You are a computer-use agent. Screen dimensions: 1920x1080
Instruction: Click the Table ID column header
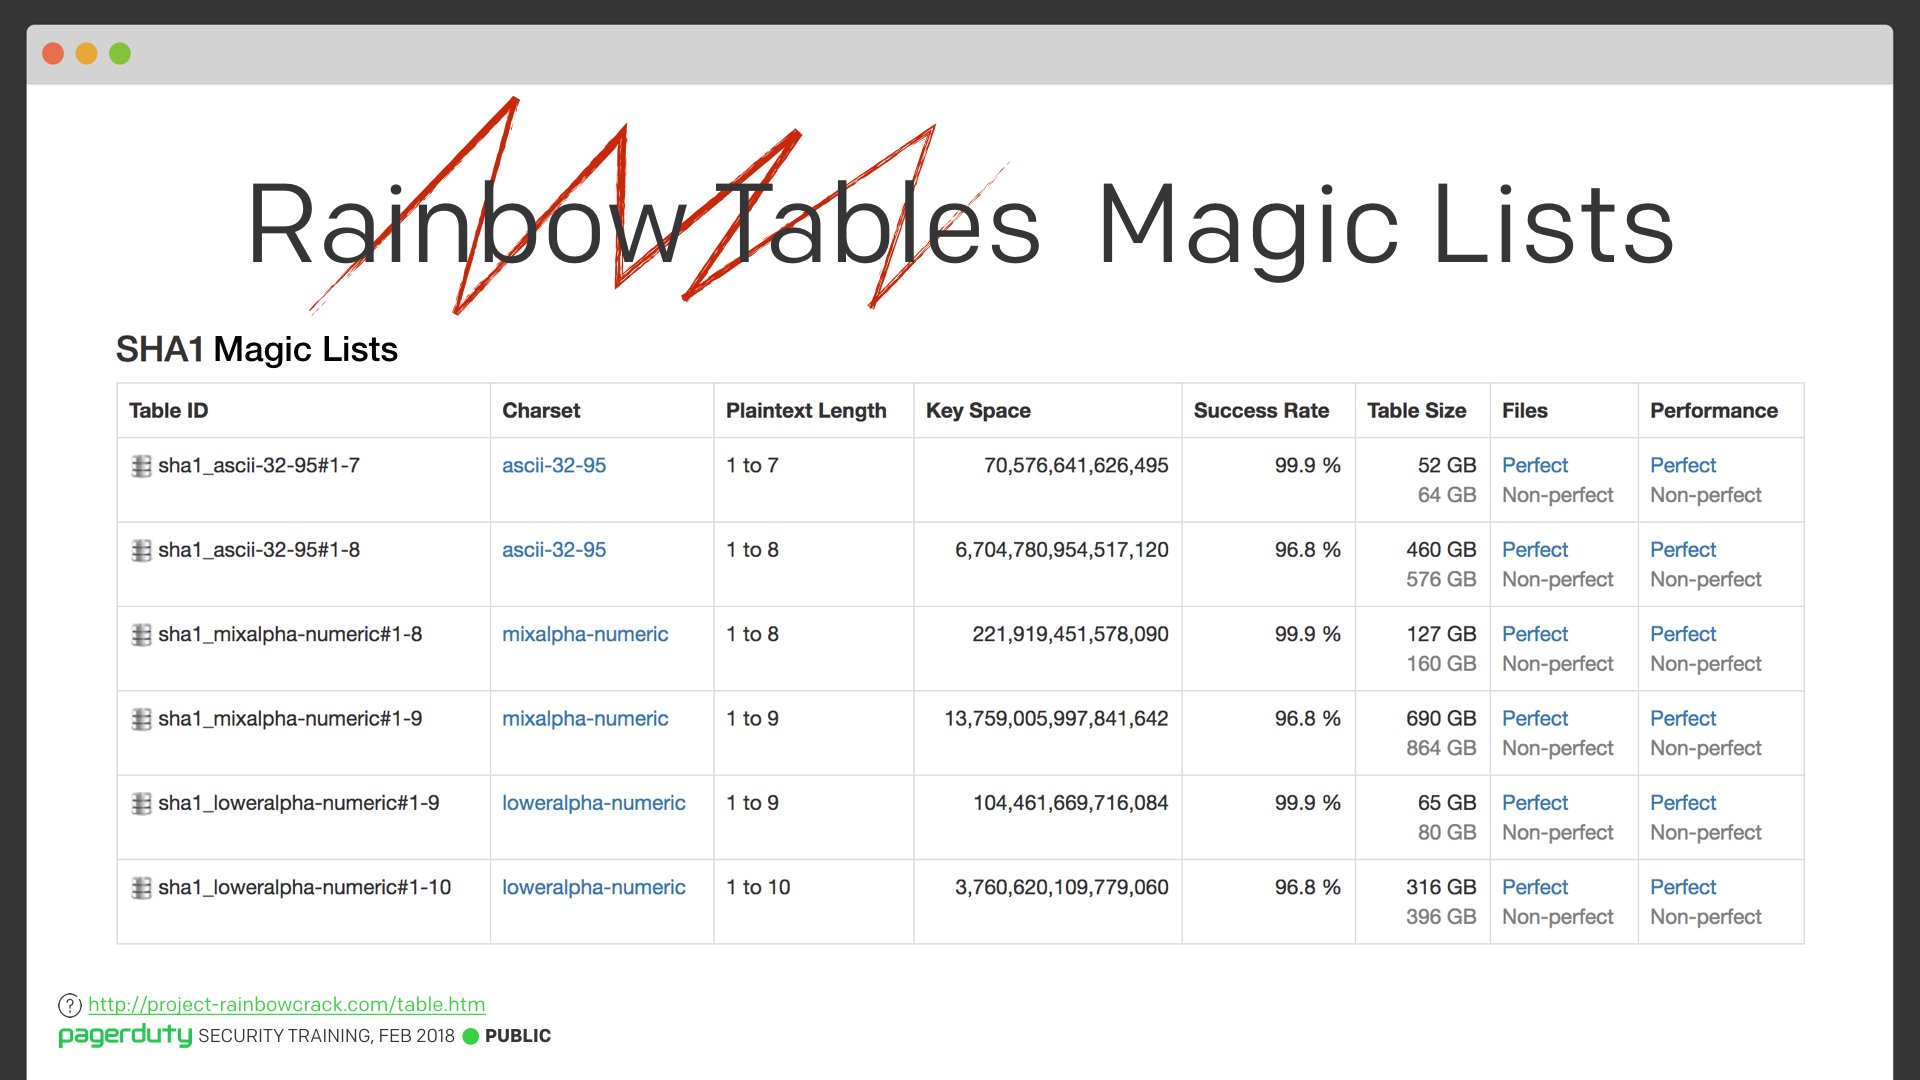168,410
